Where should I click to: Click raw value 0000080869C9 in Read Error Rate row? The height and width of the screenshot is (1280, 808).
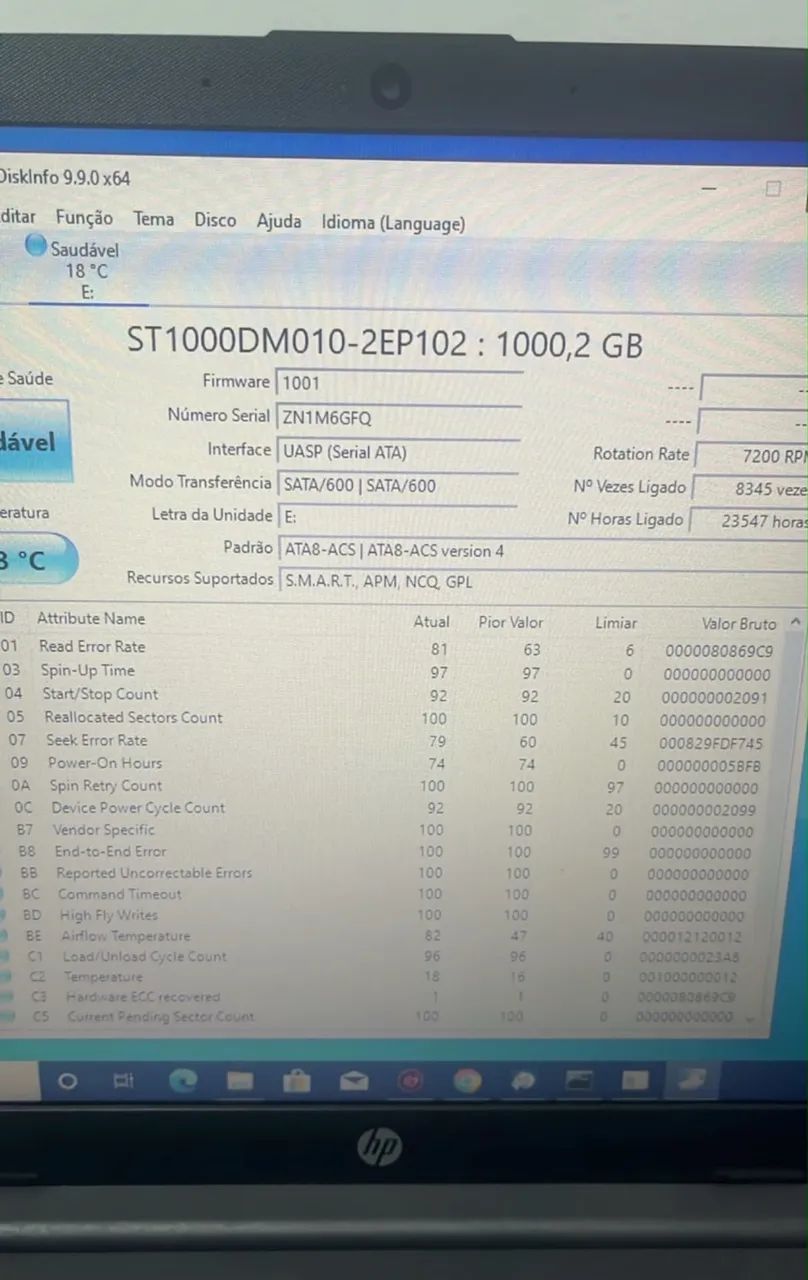(x=719, y=651)
